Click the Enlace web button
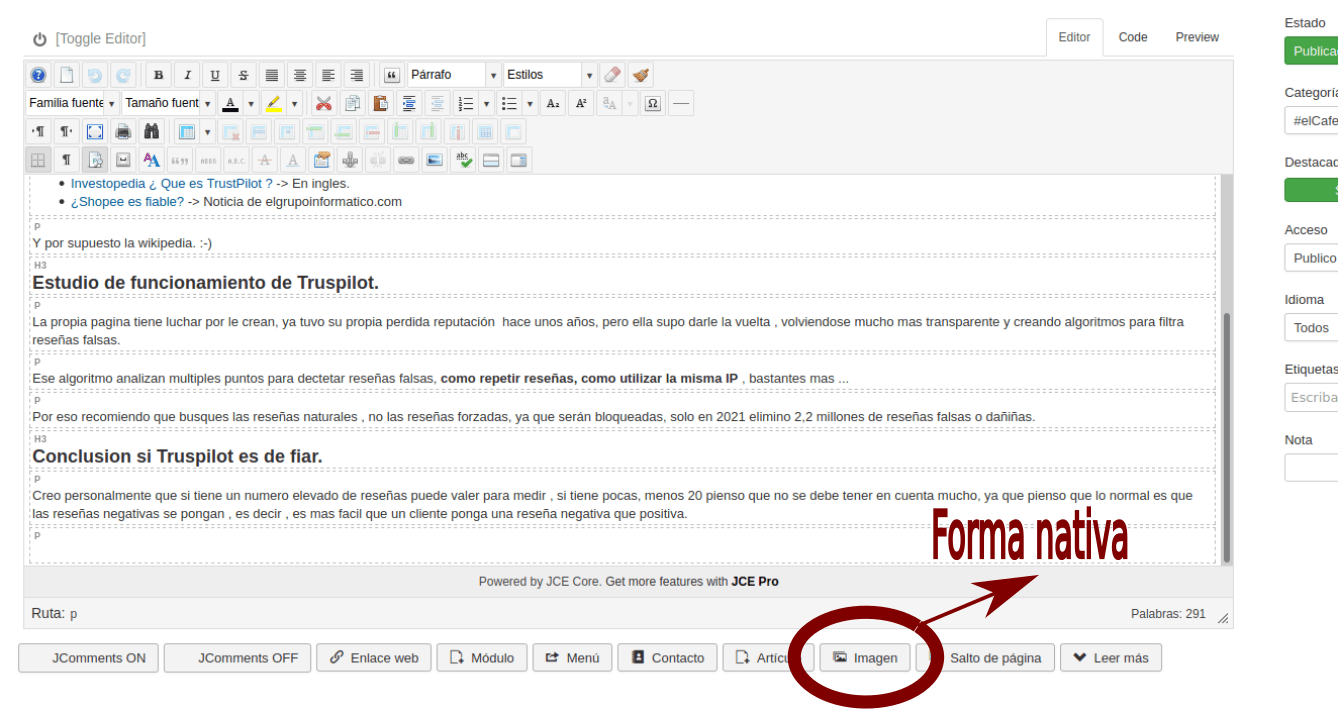Screen dimensions: 1338x716 [374, 658]
